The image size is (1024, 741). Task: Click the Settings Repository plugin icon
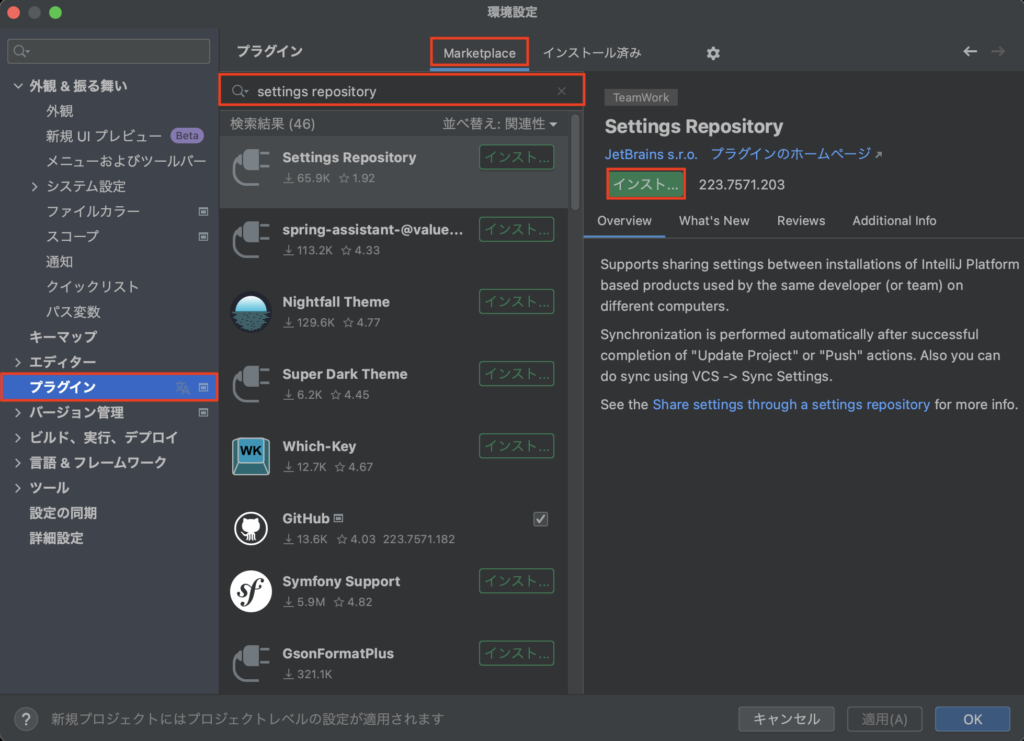[x=251, y=167]
